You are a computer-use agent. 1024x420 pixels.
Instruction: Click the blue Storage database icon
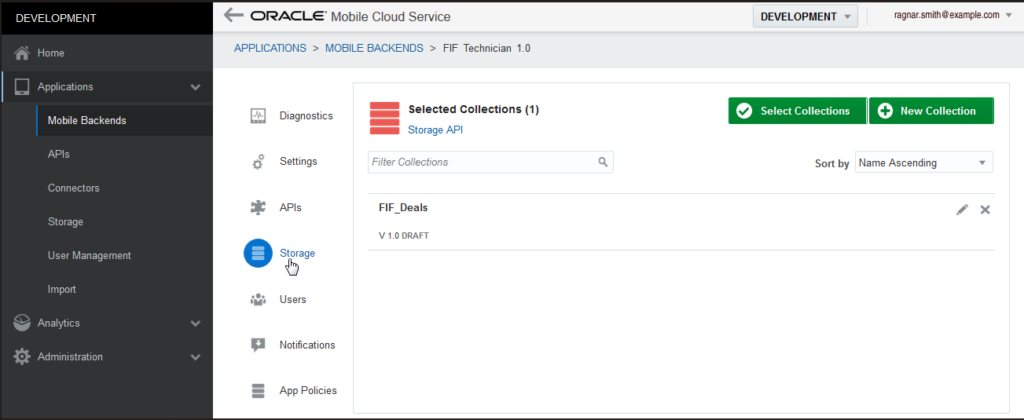click(258, 253)
